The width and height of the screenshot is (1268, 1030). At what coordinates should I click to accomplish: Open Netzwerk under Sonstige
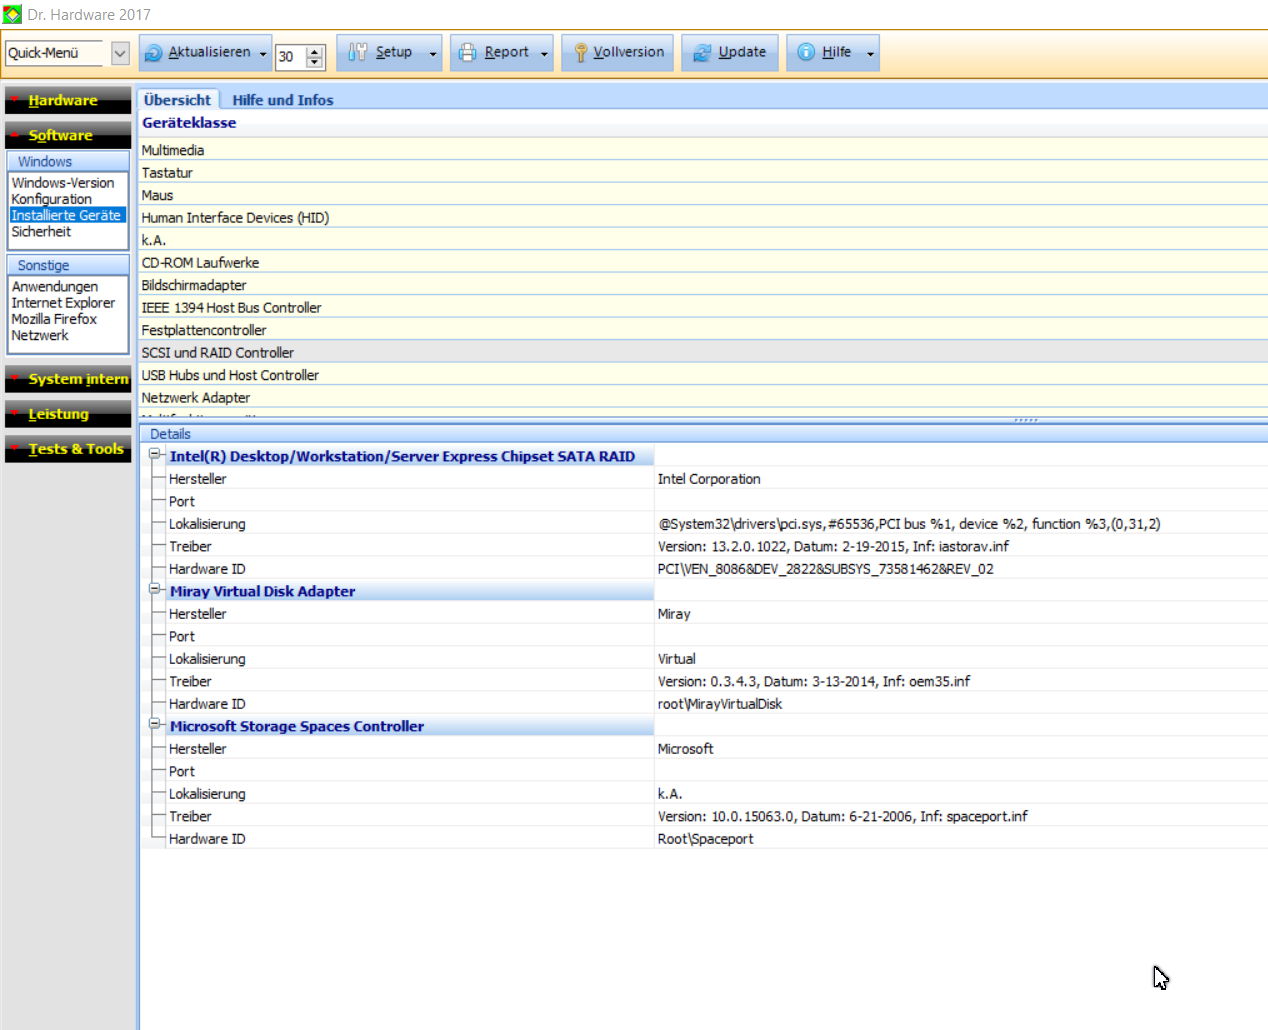click(x=40, y=335)
